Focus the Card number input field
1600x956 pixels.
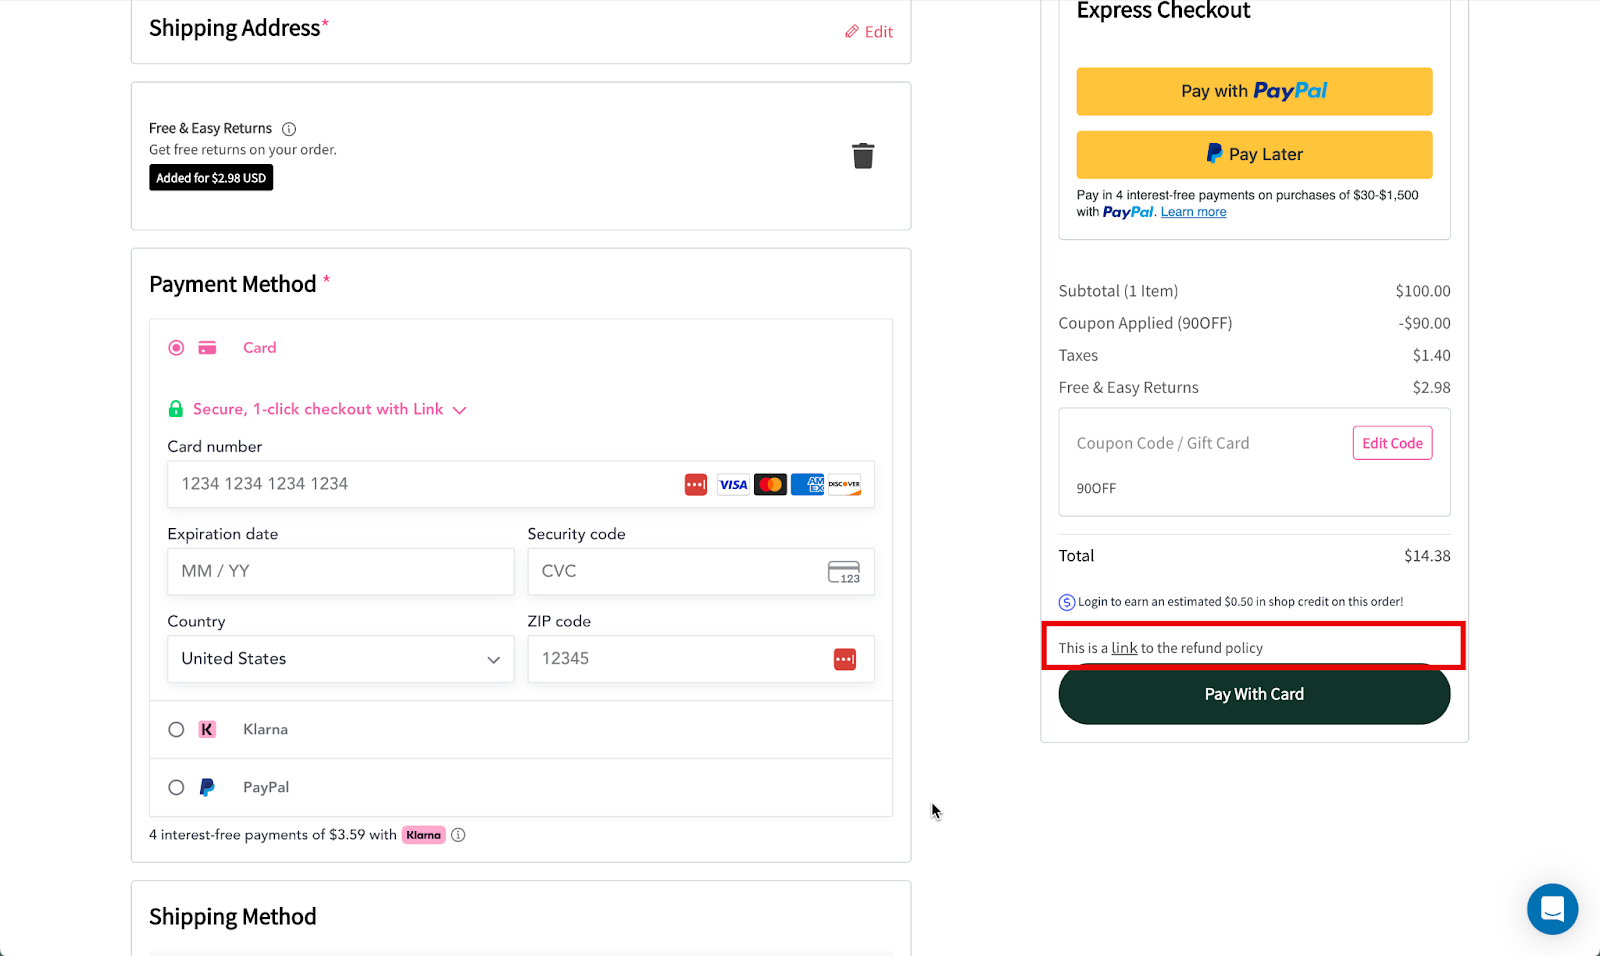[420, 484]
